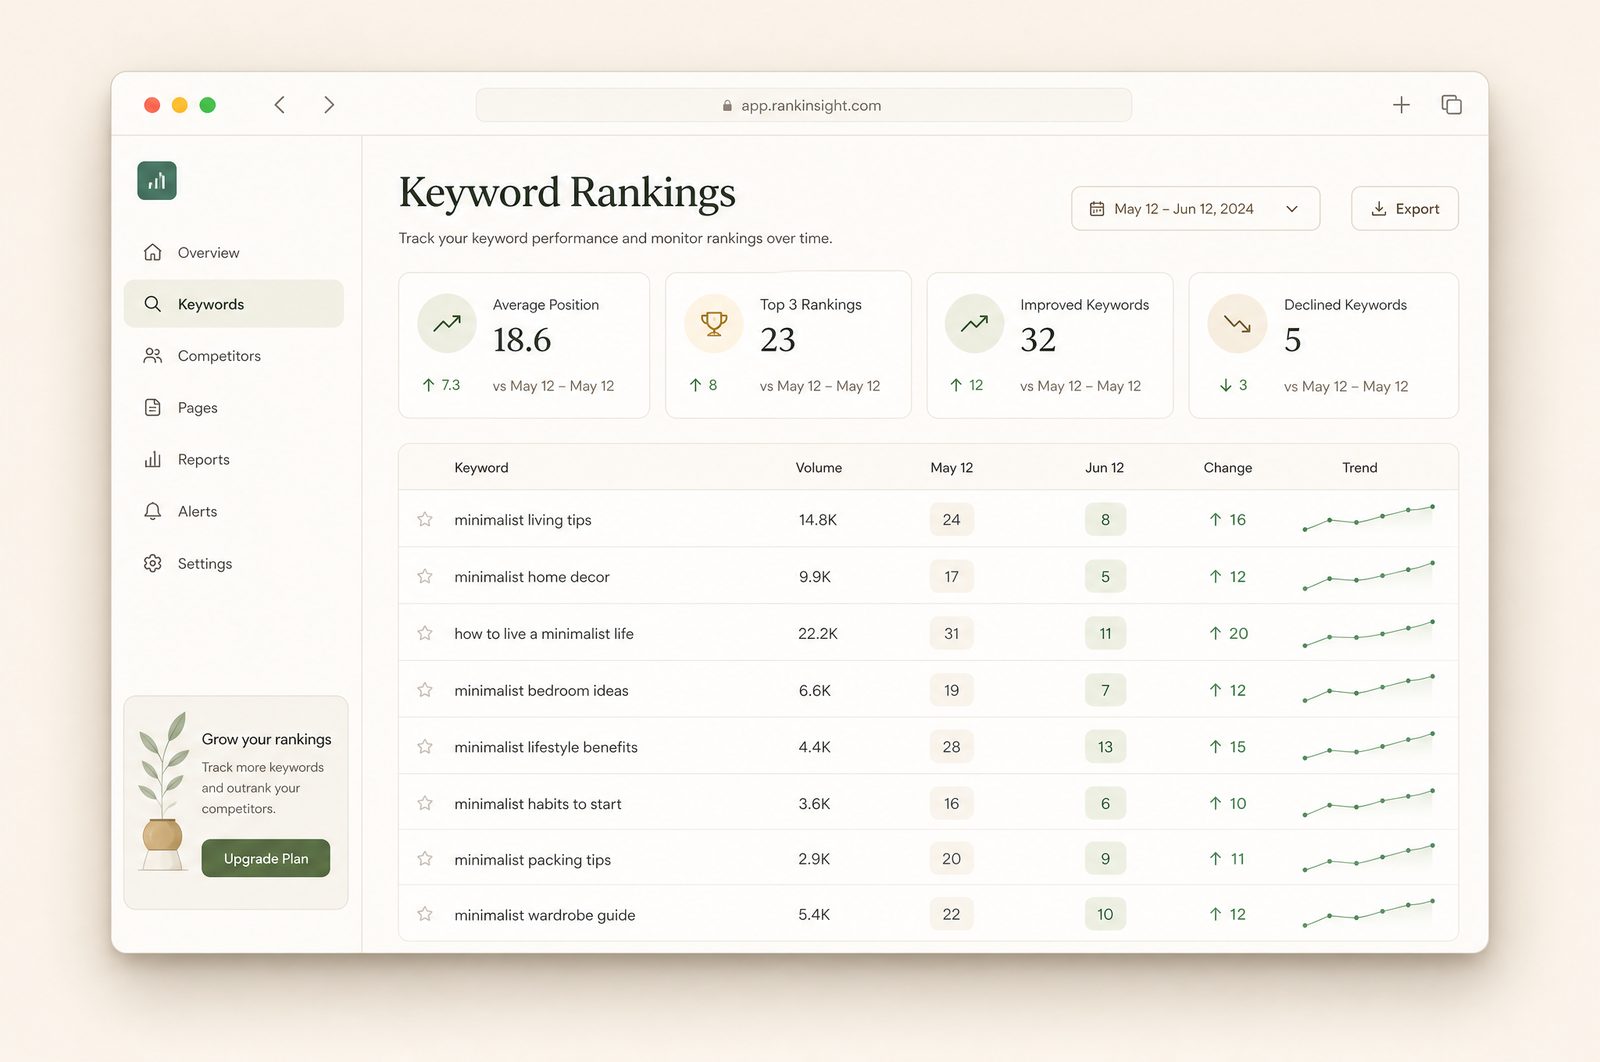Click the Keywords magnifier icon
Image resolution: width=1600 pixels, height=1062 pixels.
click(152, 303)
